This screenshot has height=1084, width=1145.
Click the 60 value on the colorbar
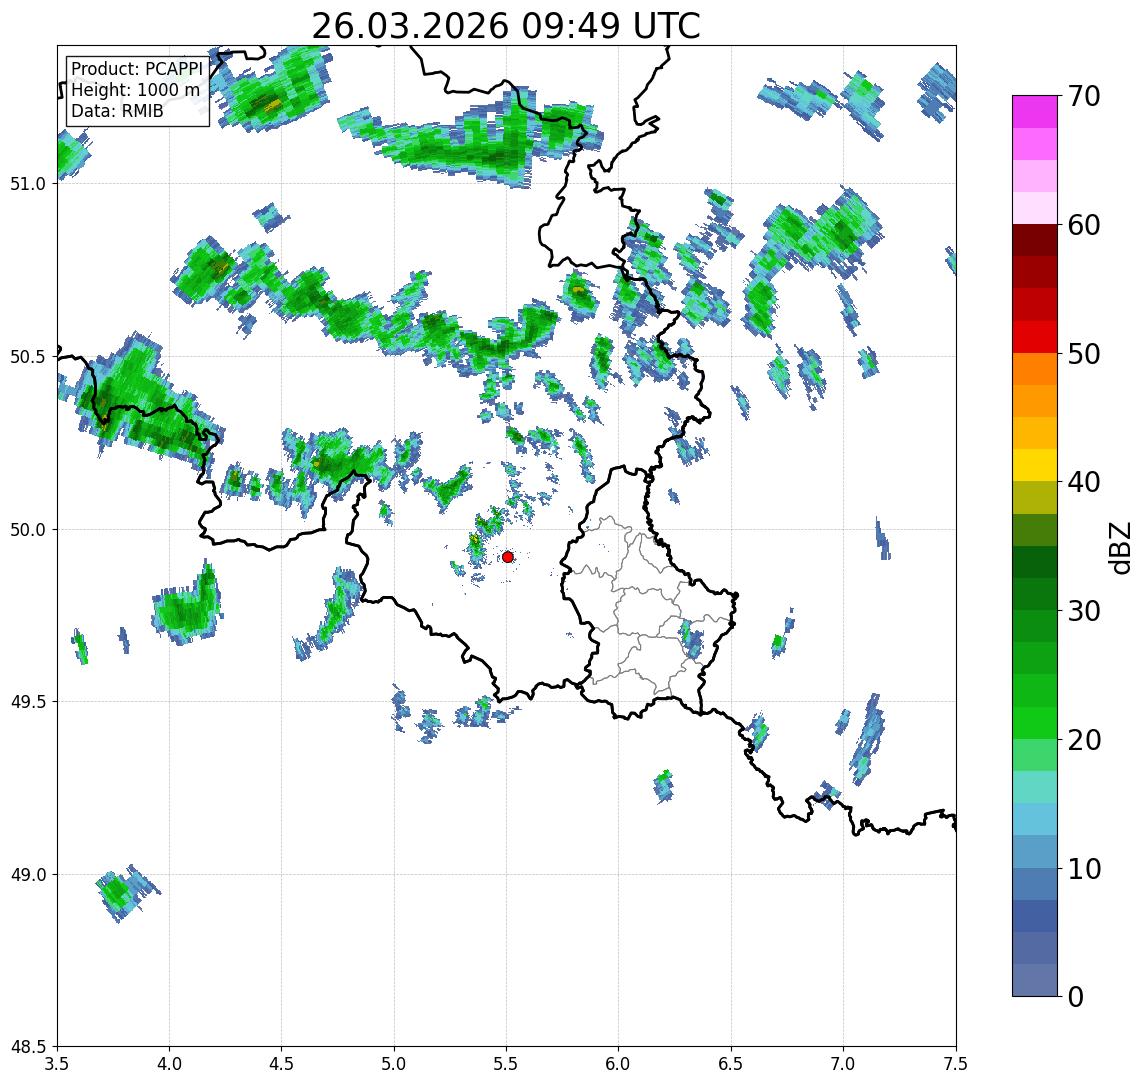(x=1084, y=225)
